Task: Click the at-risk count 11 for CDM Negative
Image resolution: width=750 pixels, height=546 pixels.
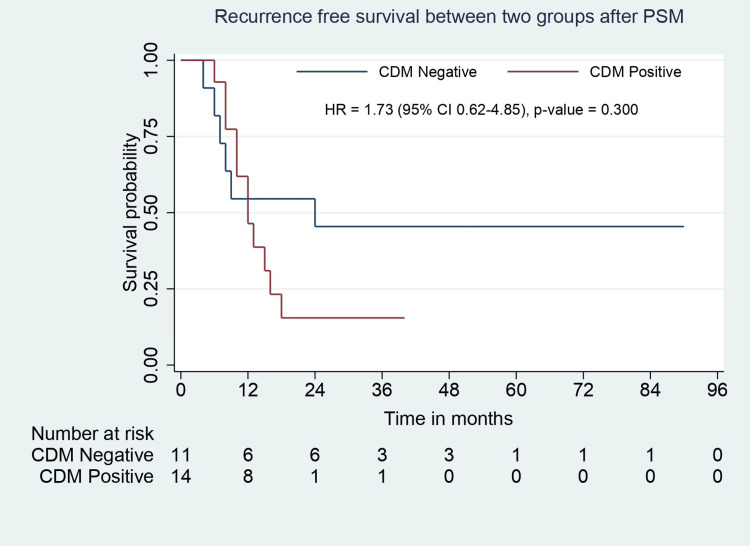Action: 181,455
